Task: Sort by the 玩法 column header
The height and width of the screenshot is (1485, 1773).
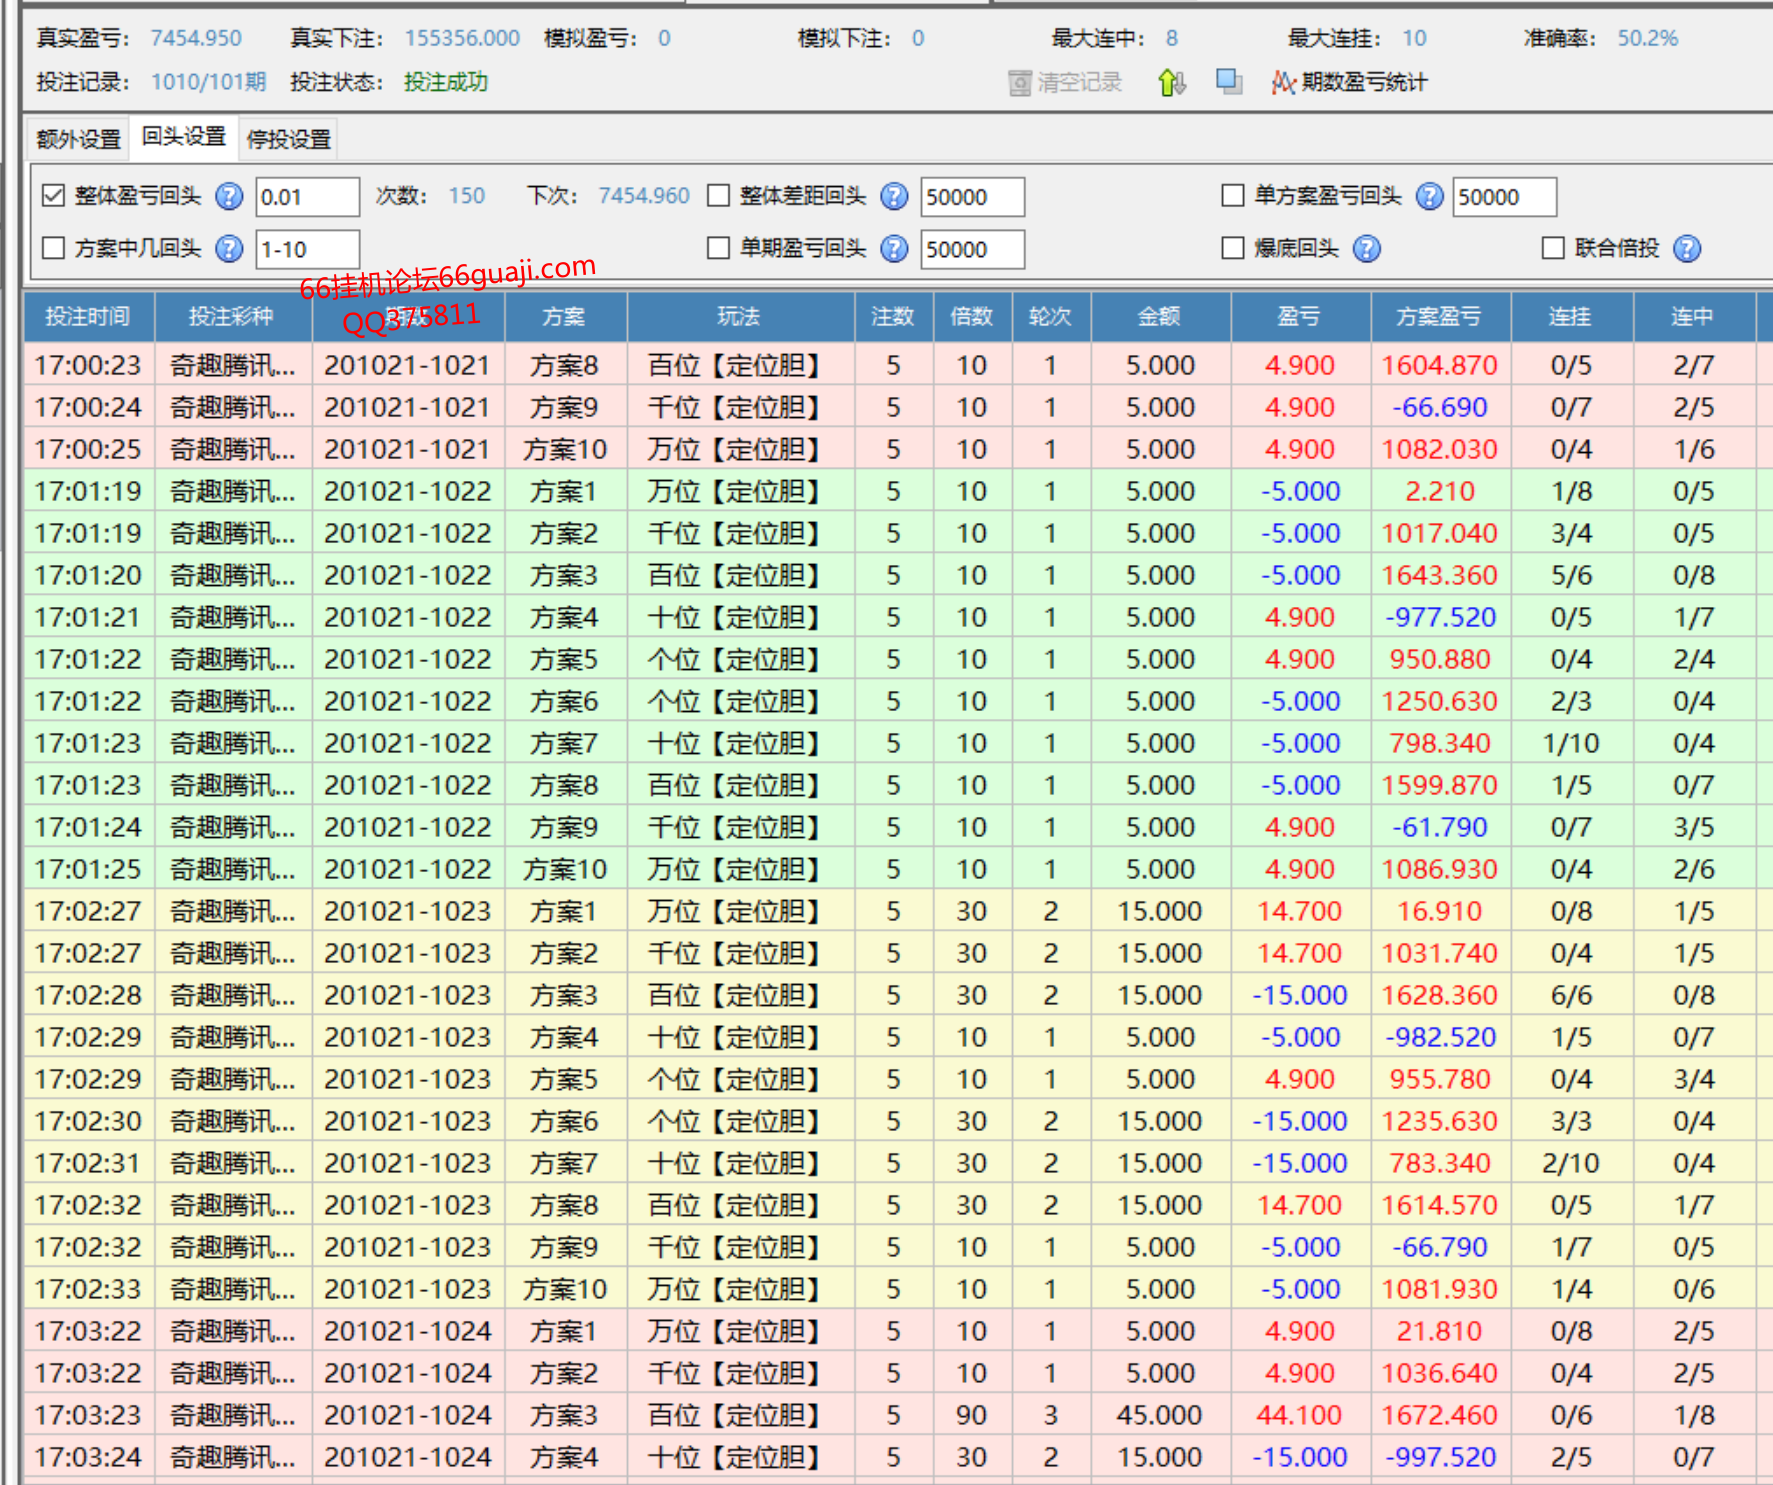Action: (739, 316)
